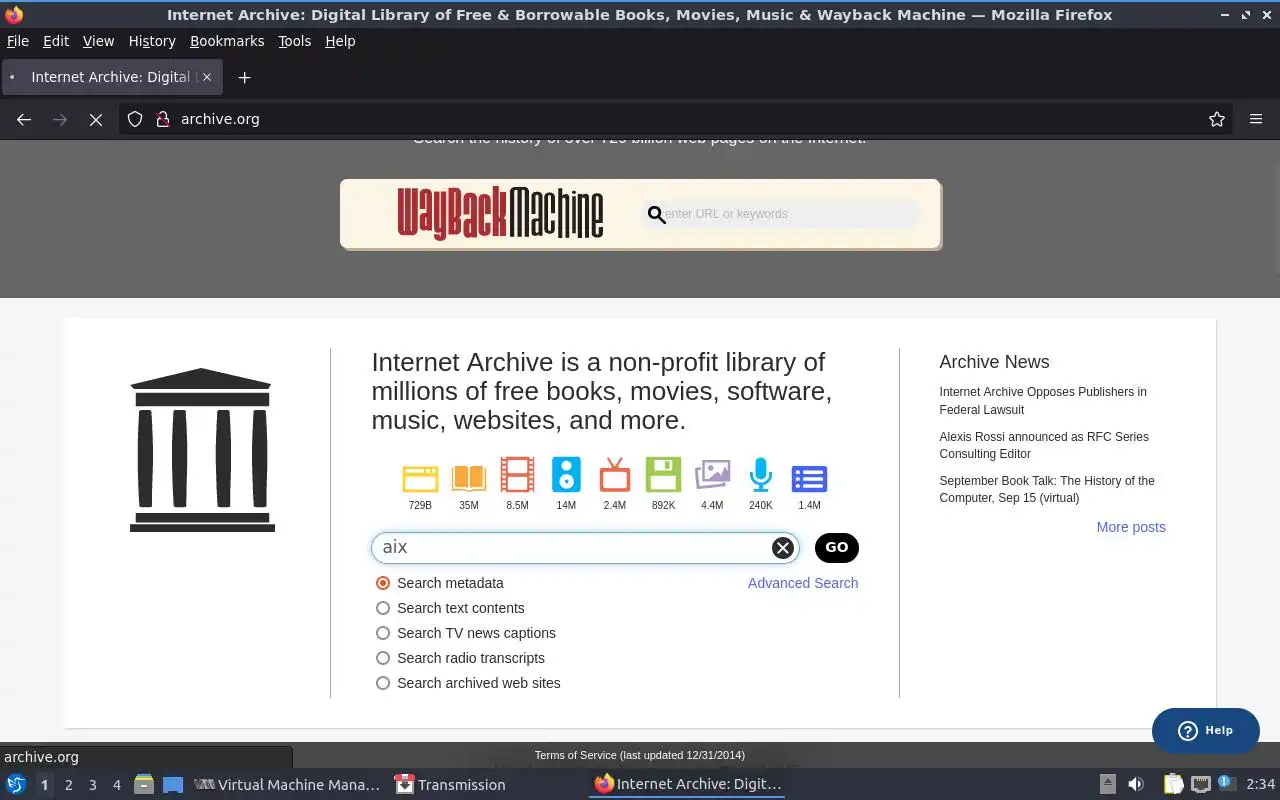Click the notification tray icon
The height and width of the screenshot is (800, 1280).
(x=1227, y=783)
